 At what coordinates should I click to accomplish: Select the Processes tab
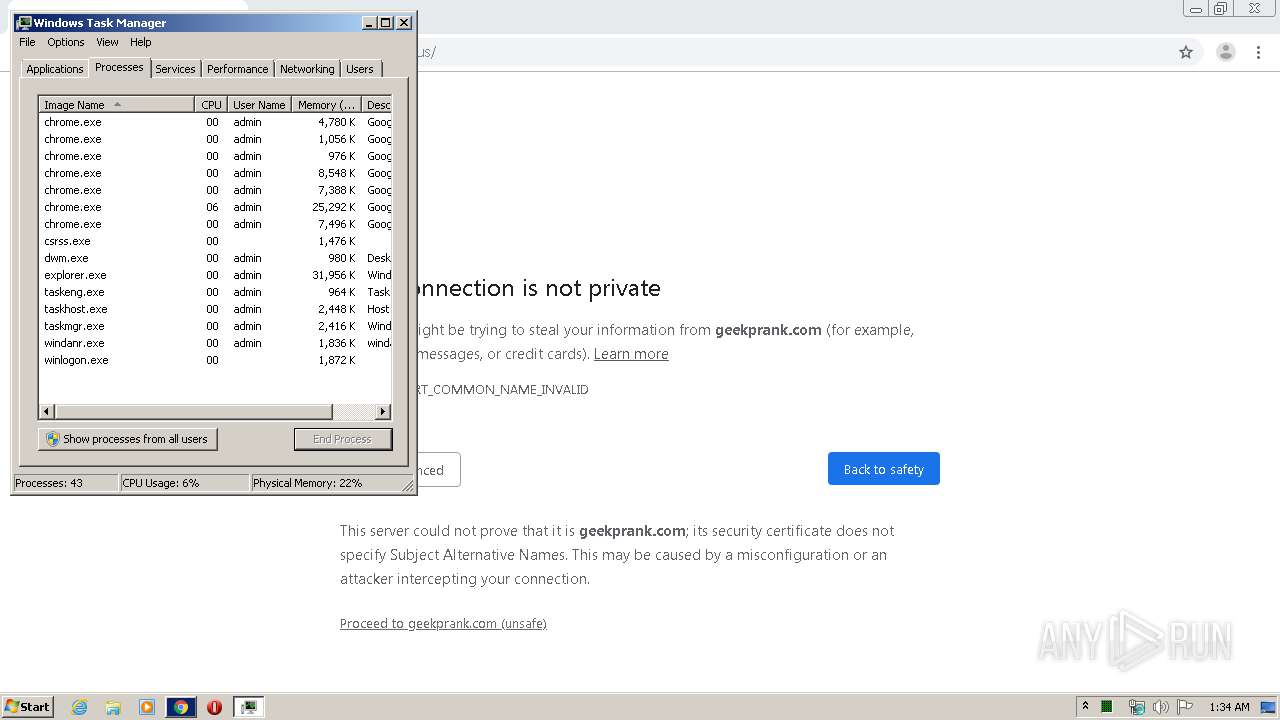pos(119,67)
